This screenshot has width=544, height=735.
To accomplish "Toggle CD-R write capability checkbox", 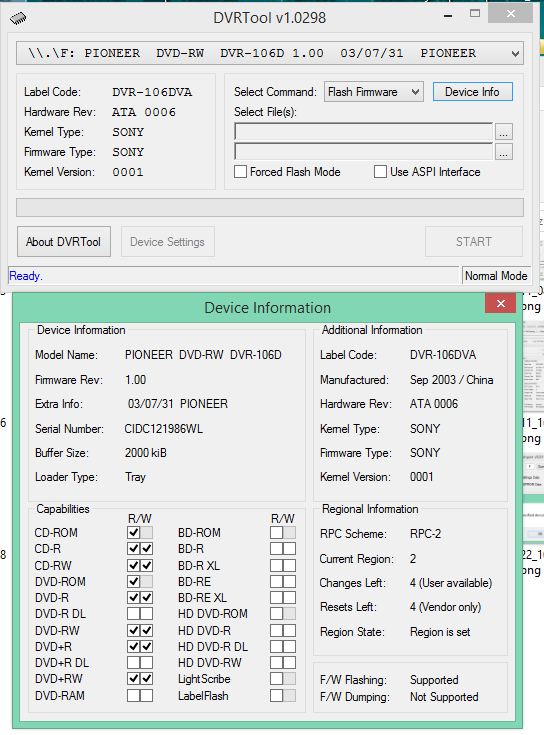I will tap(147, 548).
